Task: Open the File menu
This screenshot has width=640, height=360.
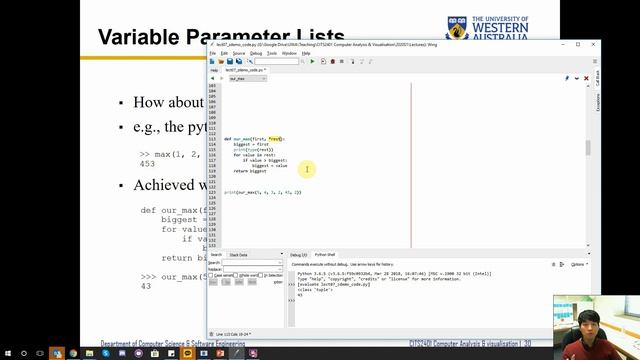Action: click(x=213, y=53)
